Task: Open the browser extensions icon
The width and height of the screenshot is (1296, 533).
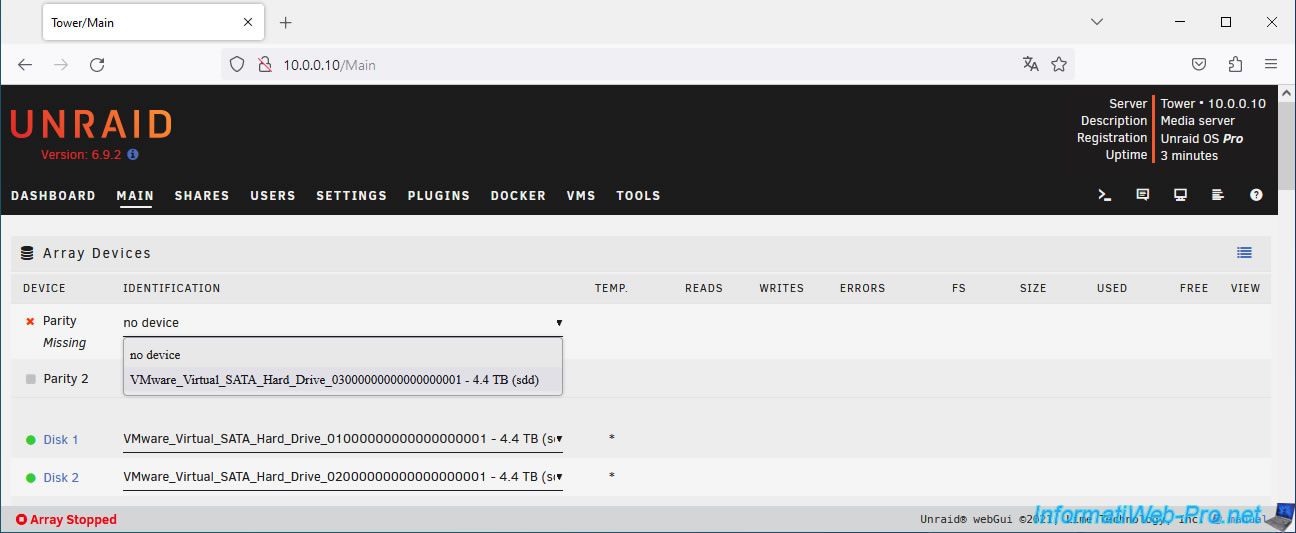Action: (x=1235, y=65)
